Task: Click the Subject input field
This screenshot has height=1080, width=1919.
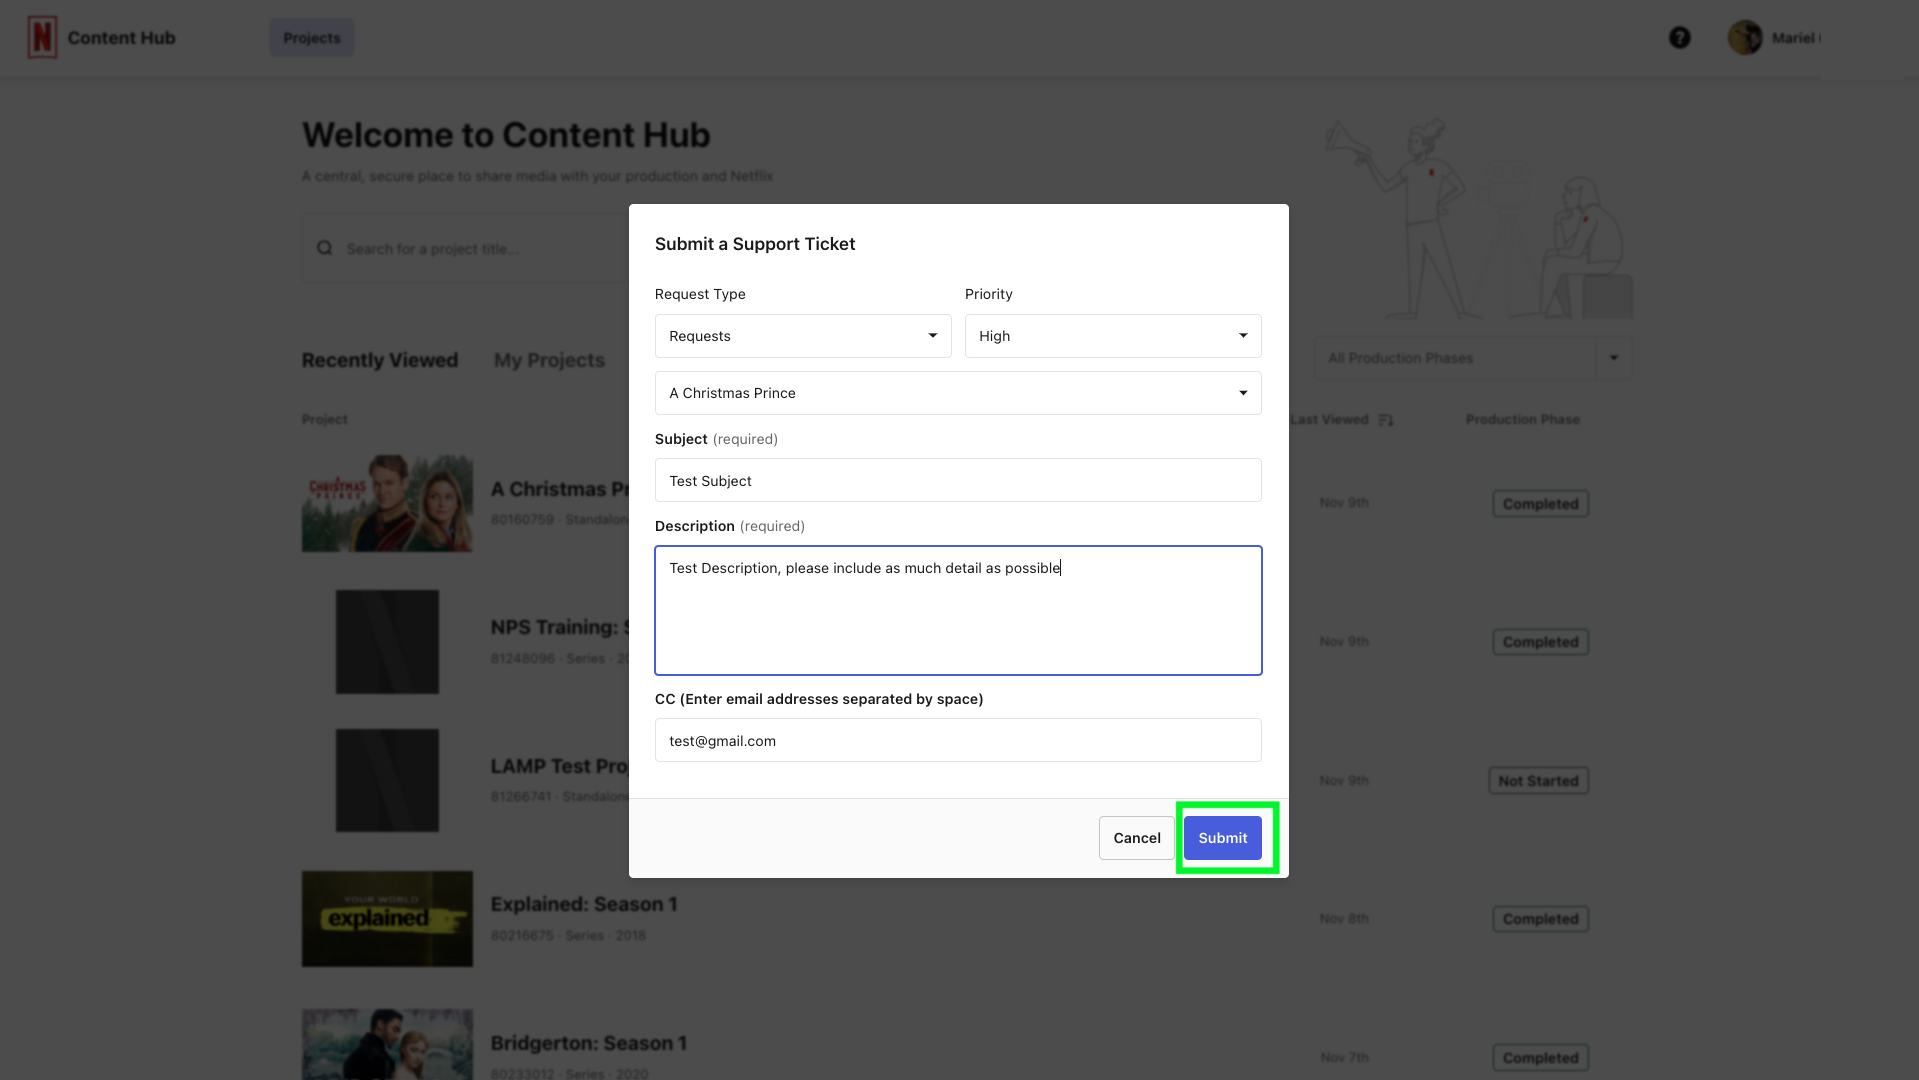Action: [958, 480]
